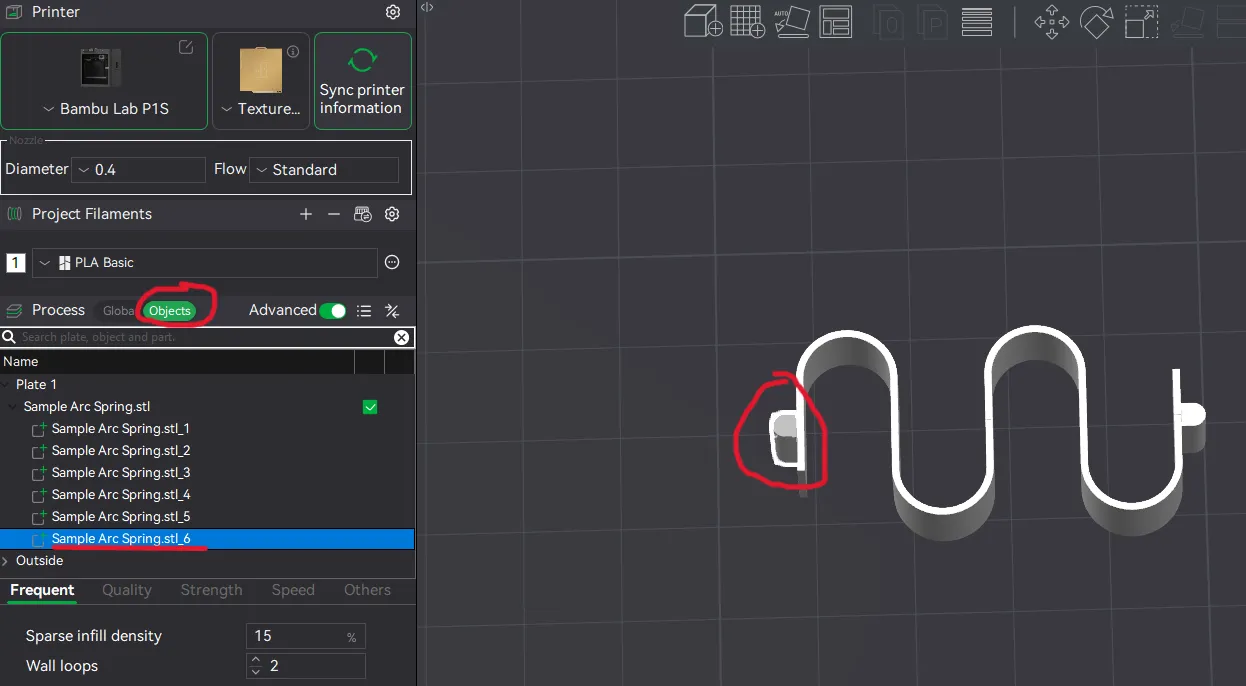The image size is (1246, 686).
Task: Clear the object search field
Action: click(401, 337)
